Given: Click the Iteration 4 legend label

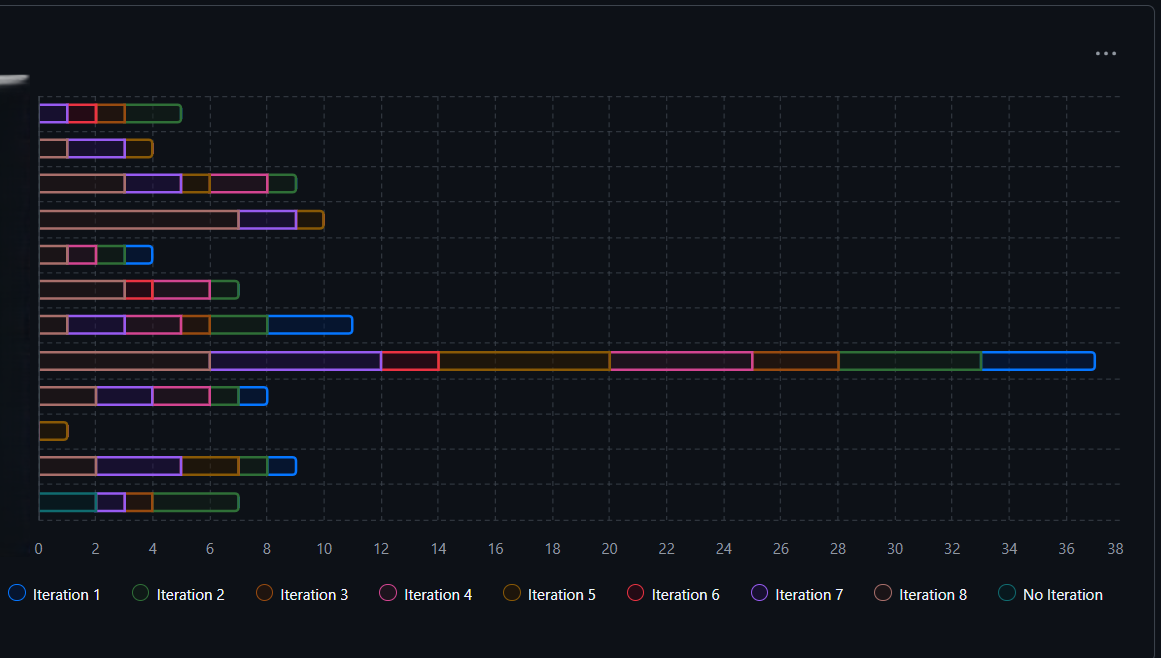Looking at the screenshot, I should [x=437, y=595].
